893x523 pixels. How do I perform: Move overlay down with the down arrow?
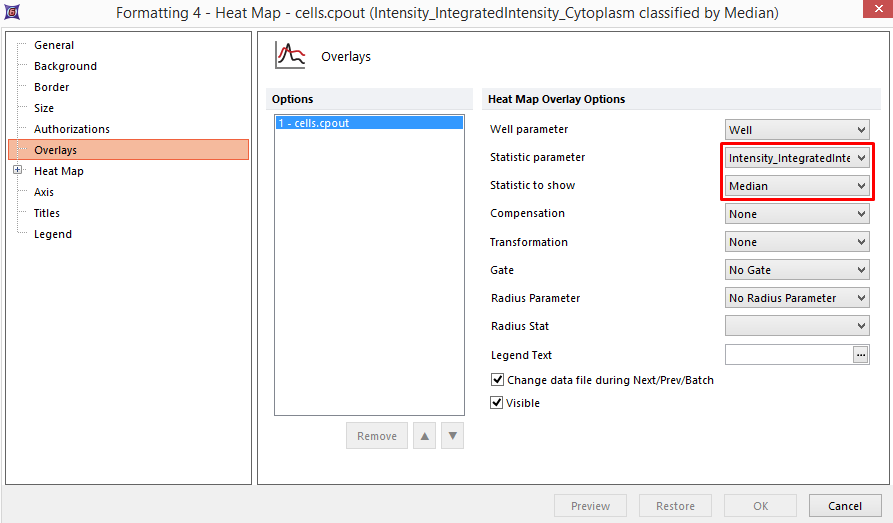[x=453, y=436]
